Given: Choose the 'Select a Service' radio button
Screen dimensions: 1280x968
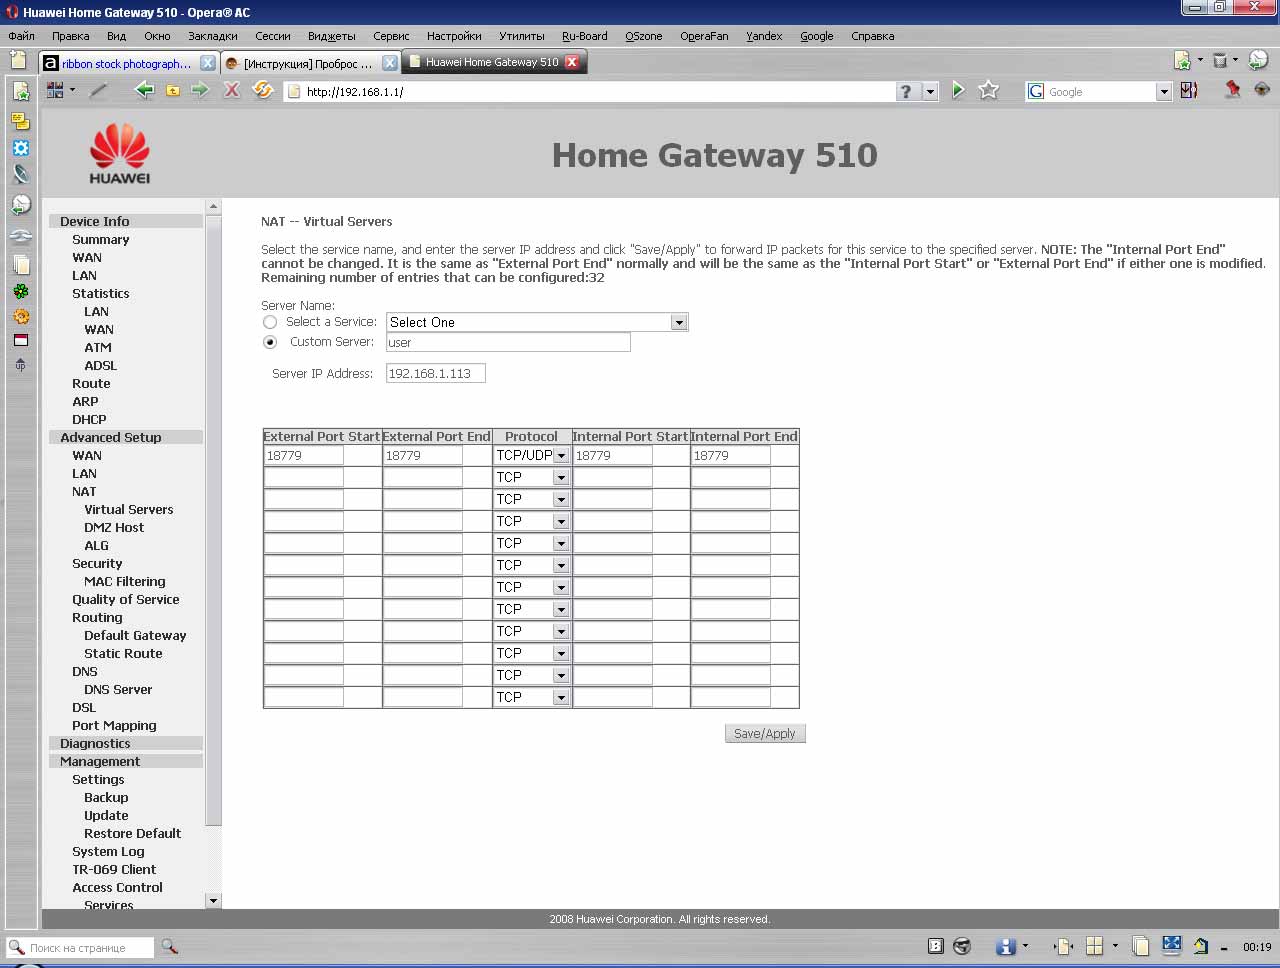Looking at the screenshot, I should click(270, 322).
